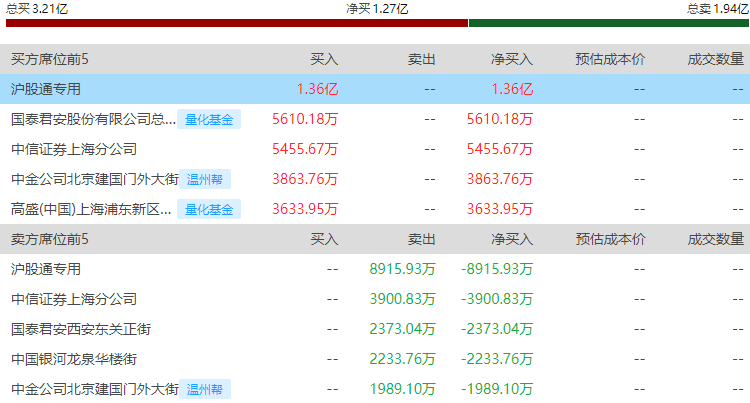Click 5455.67万 net buy value
The height and width of the screenshot is (403, 750).
click(x=500, y=149)
